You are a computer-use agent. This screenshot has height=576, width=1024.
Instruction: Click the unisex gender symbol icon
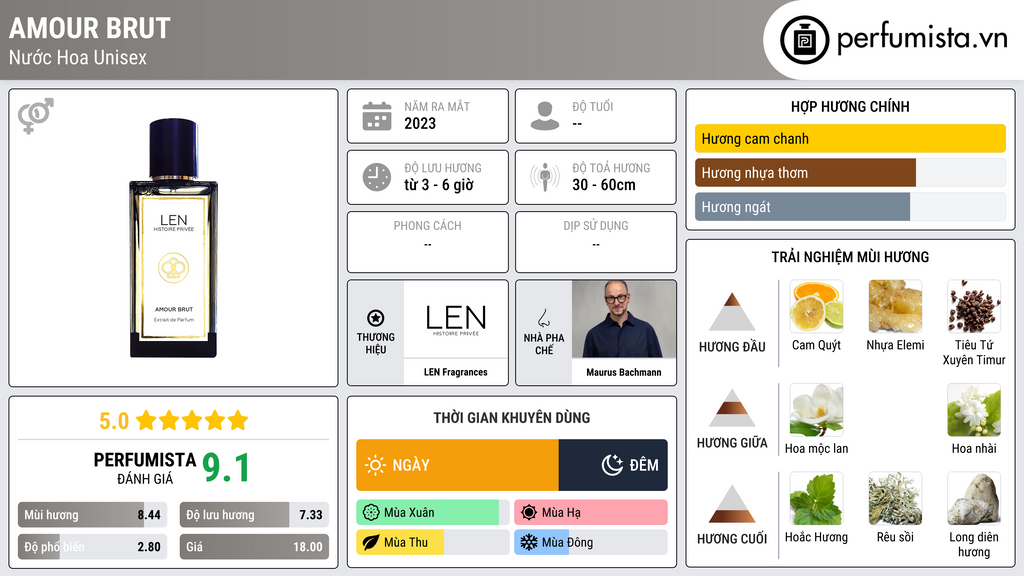pos(35,116)
